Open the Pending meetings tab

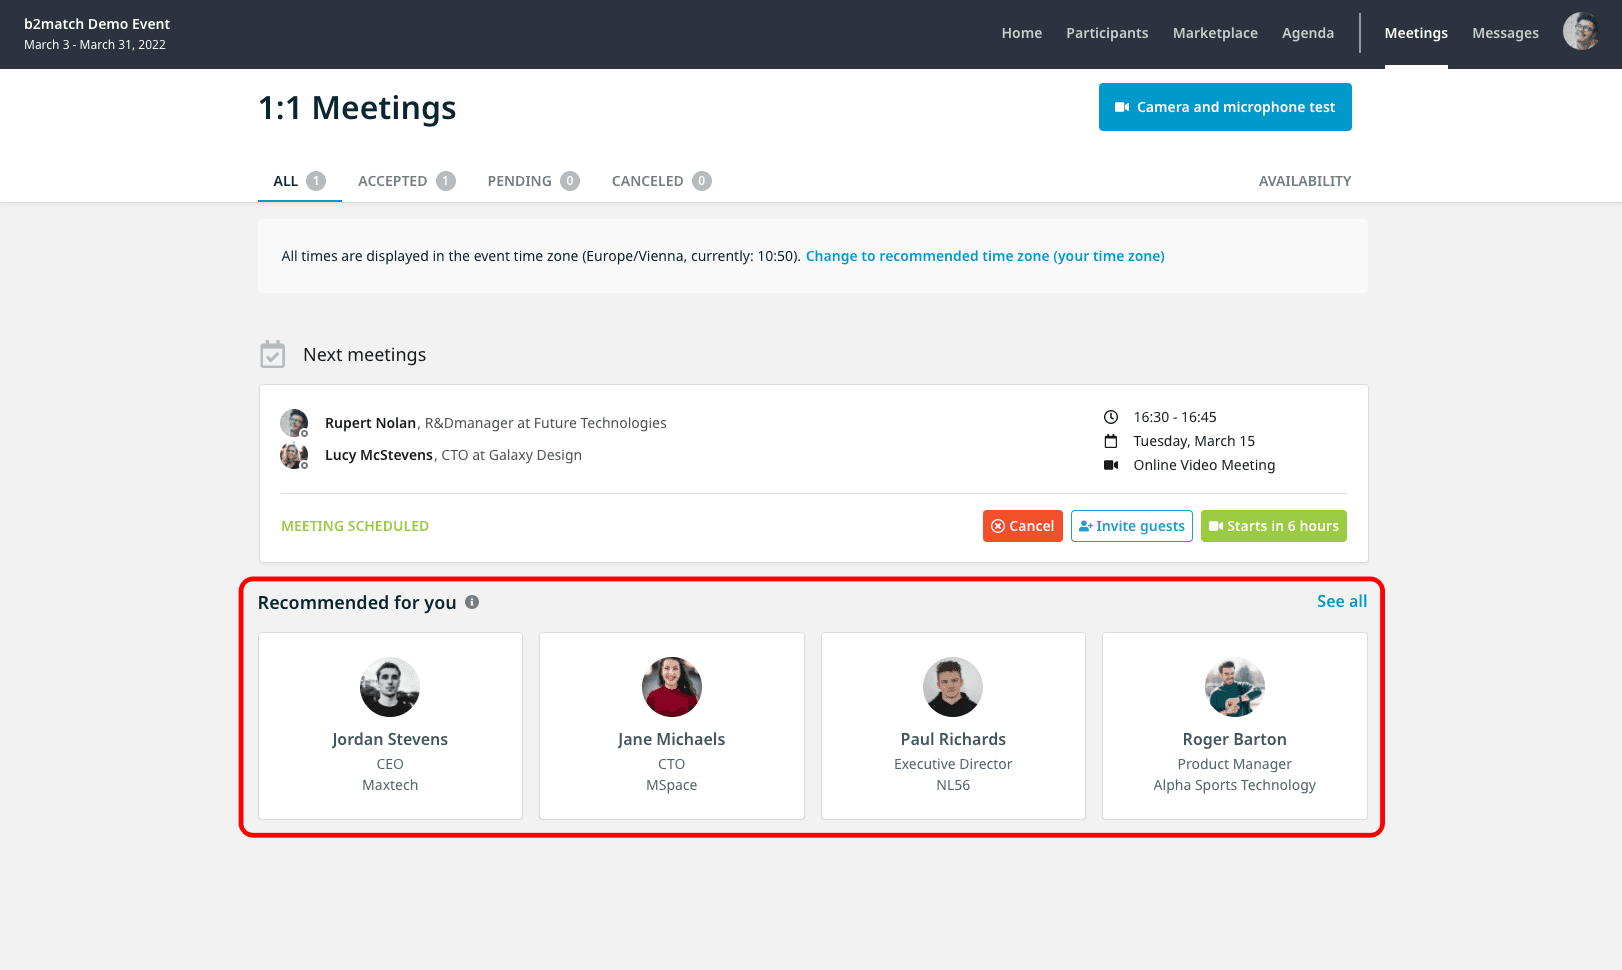click(x=532, y=181)
